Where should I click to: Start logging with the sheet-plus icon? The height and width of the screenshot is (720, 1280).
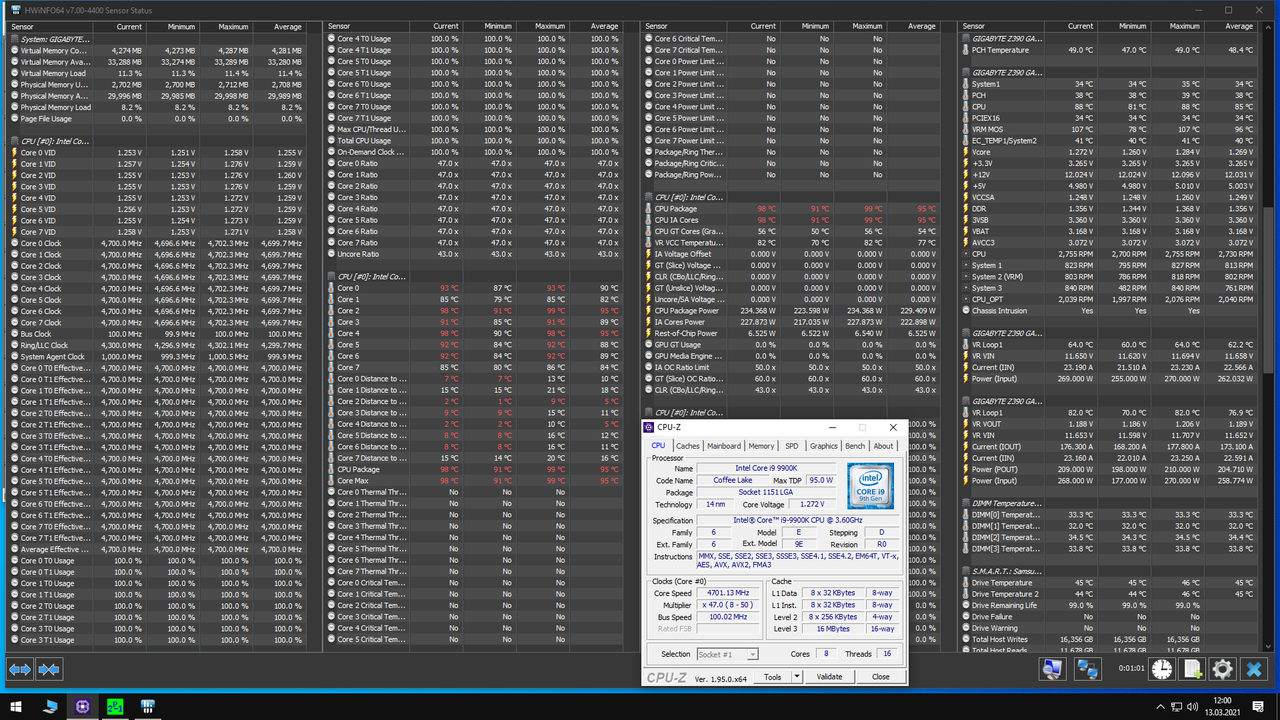(x=1191, y=669)
